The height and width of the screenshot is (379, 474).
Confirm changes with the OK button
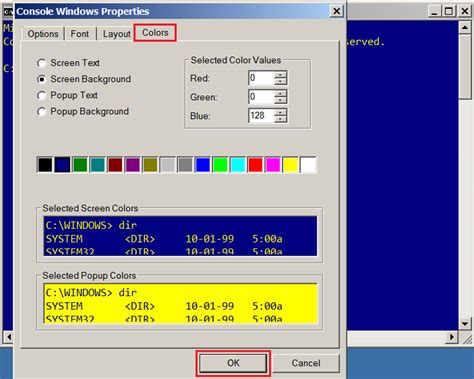[233, 363]
